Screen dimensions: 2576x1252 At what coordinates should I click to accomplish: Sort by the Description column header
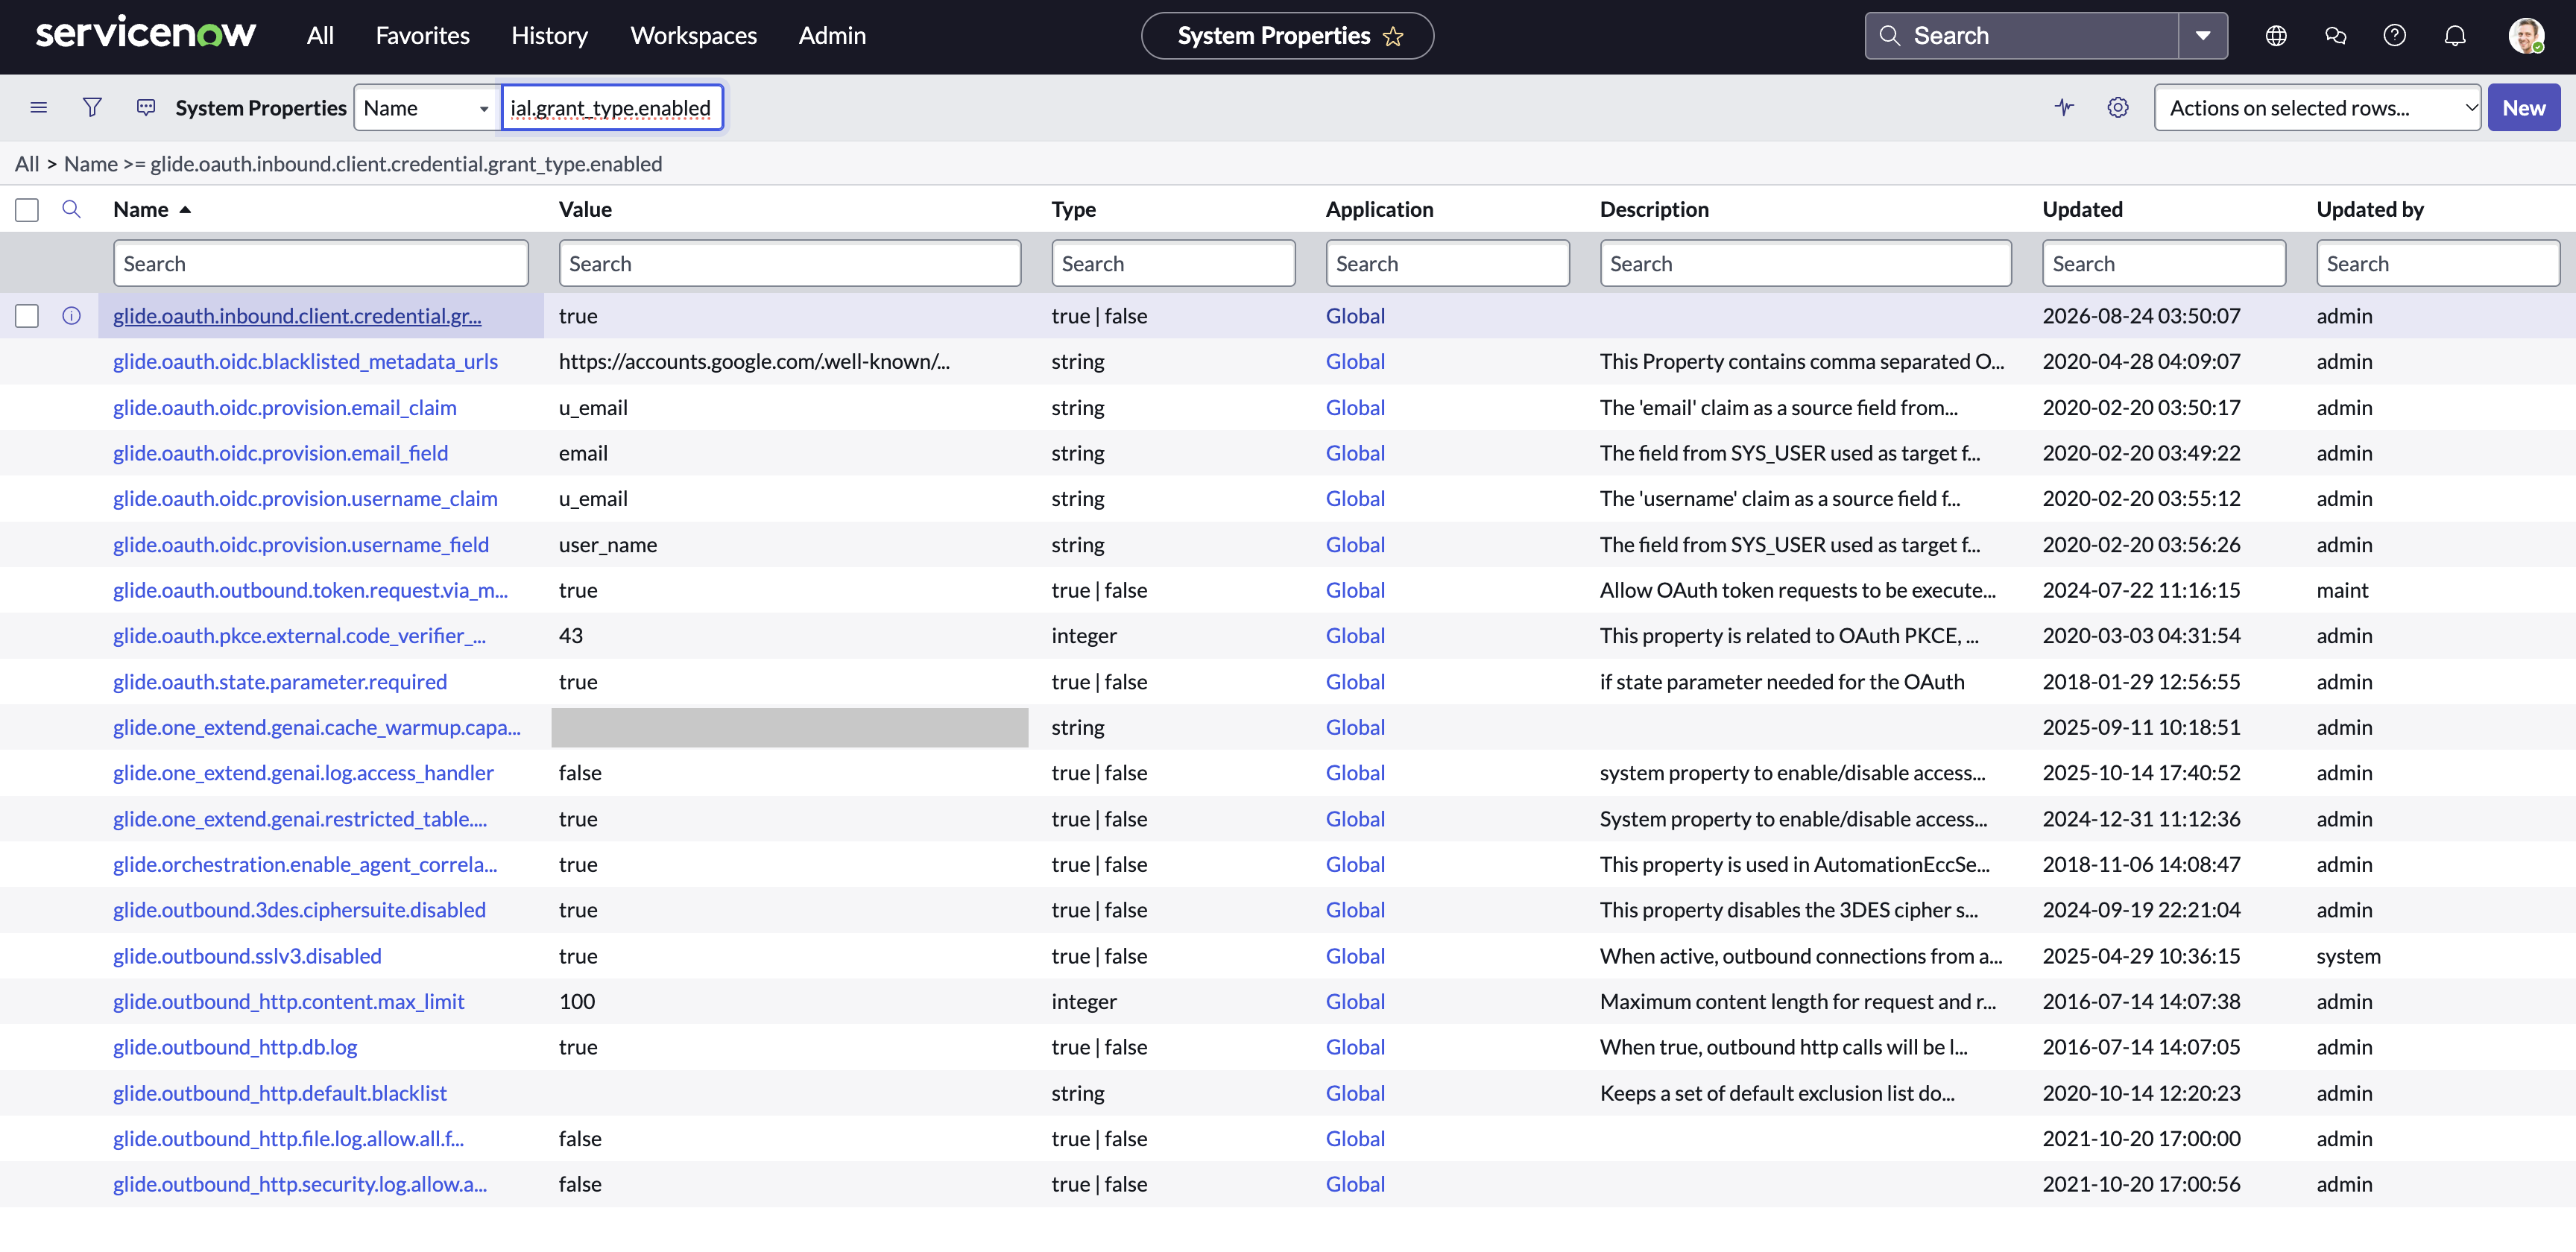[1654, 210]
